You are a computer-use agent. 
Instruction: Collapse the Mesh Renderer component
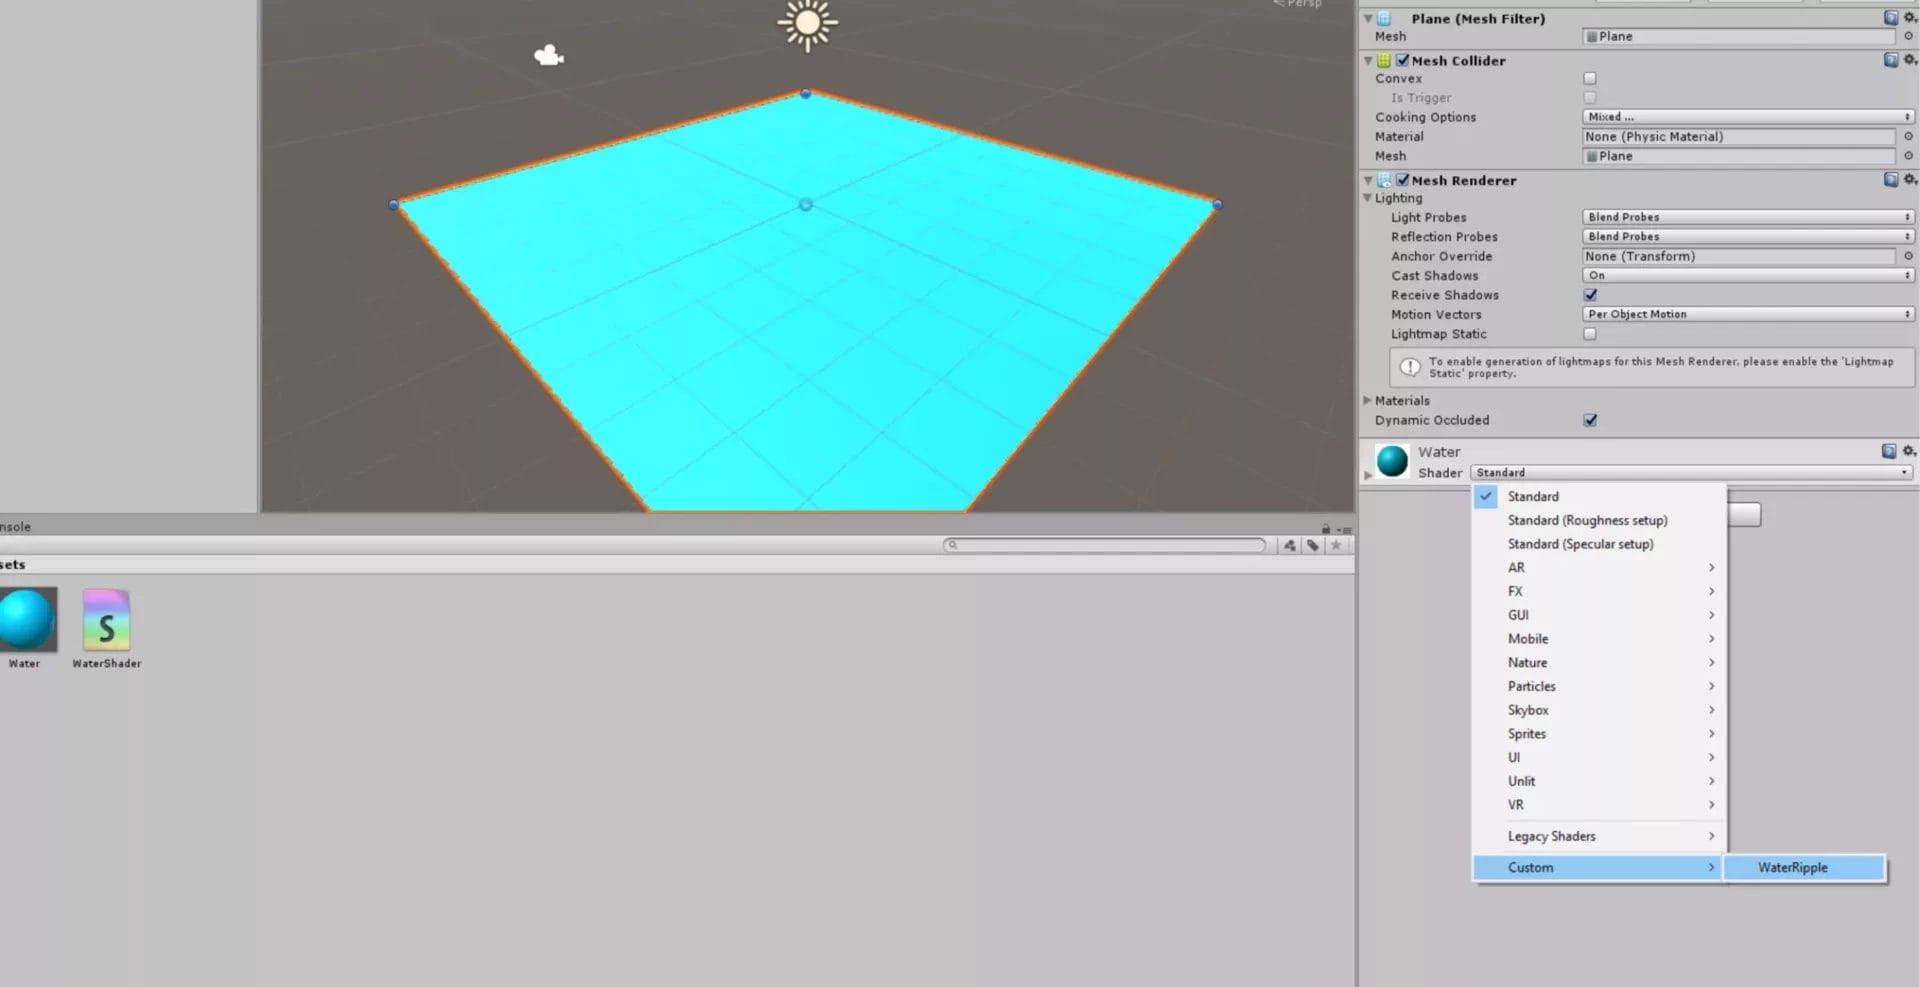[x=1367, y=180]
